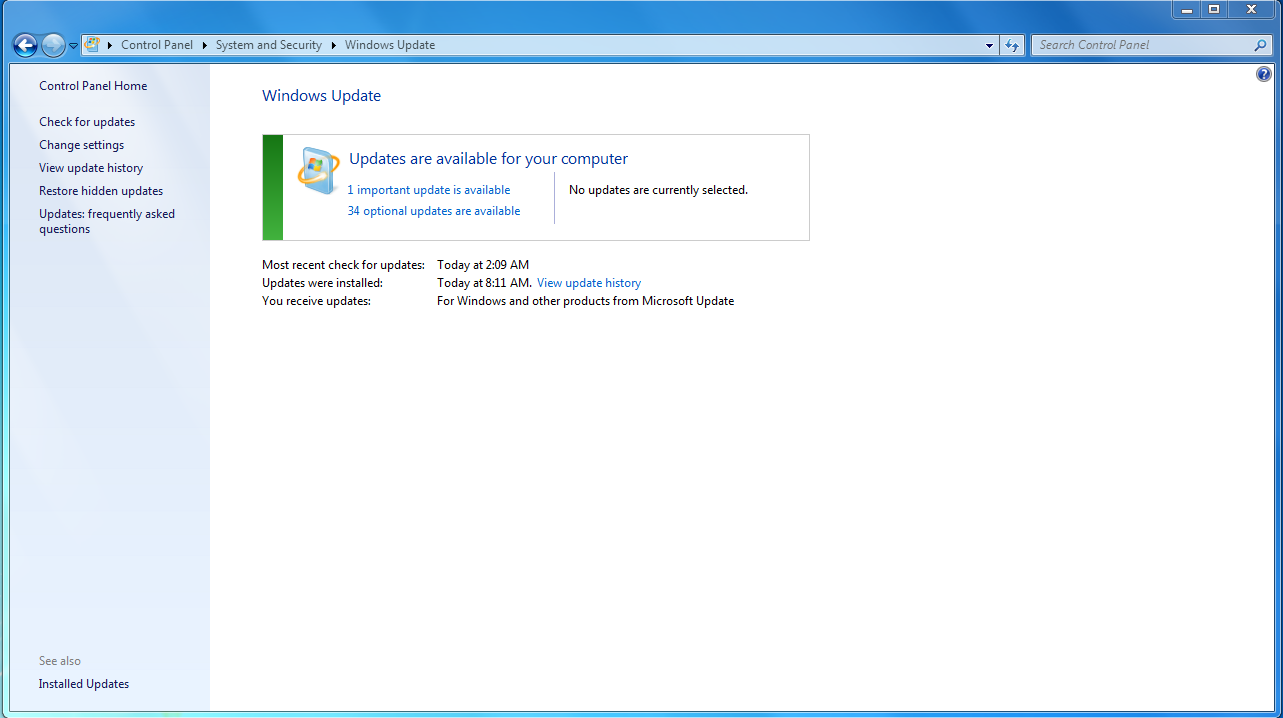The width and height of the screenshot is (1283, 718).
Task: Expand the arrow before the Control Panel breadcrumb
Action: pos(110,45)
